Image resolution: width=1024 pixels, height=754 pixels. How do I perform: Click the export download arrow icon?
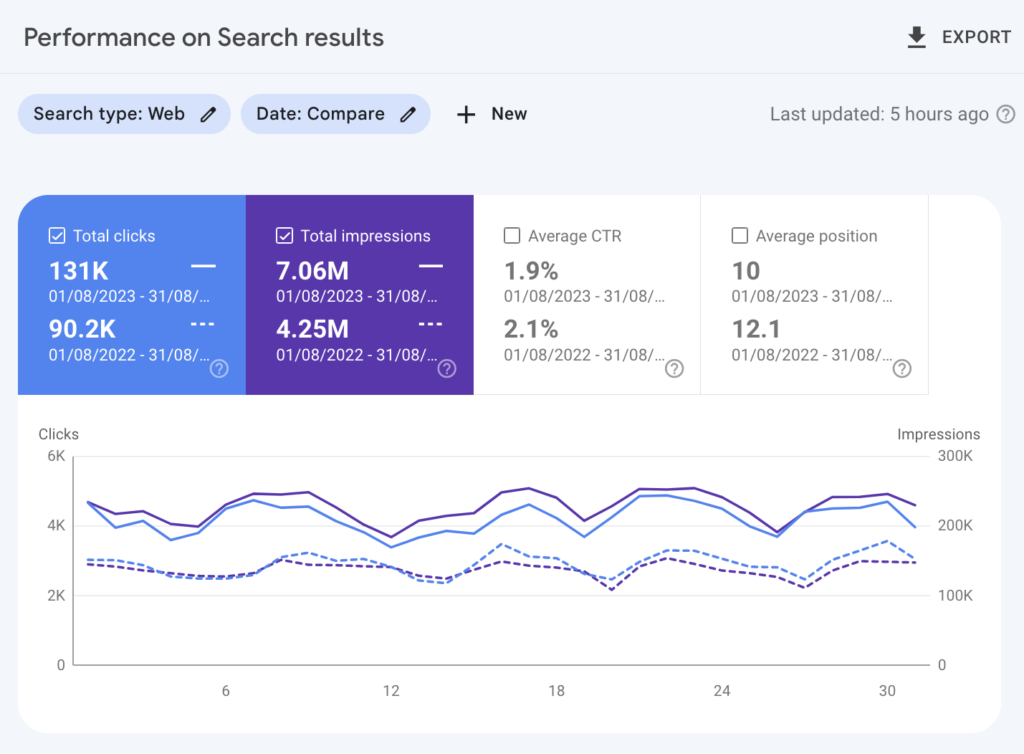point(916,38)
